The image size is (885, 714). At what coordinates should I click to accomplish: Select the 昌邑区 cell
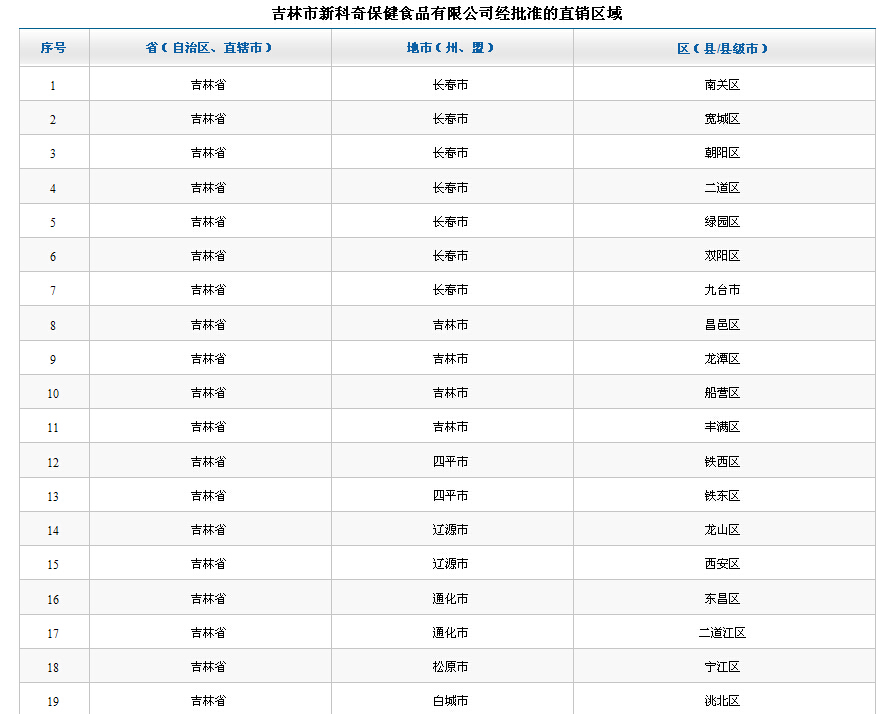tap(722, 325)
